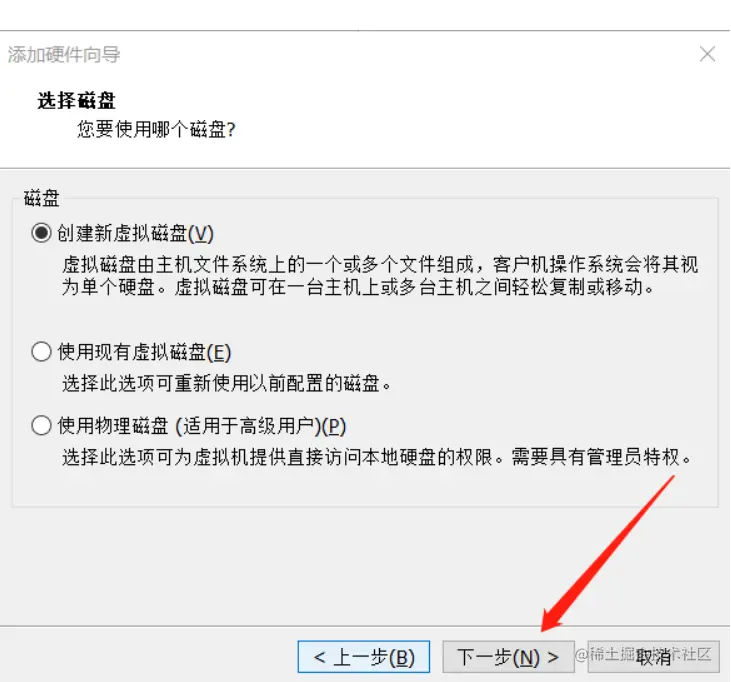
Task: Click the 您要使用哪个磁盘? subtitle text
Action: (156, 129)
